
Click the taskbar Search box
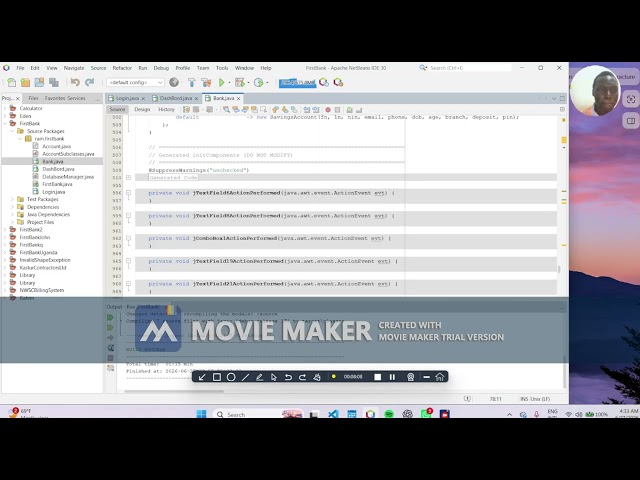pos(258,414)
